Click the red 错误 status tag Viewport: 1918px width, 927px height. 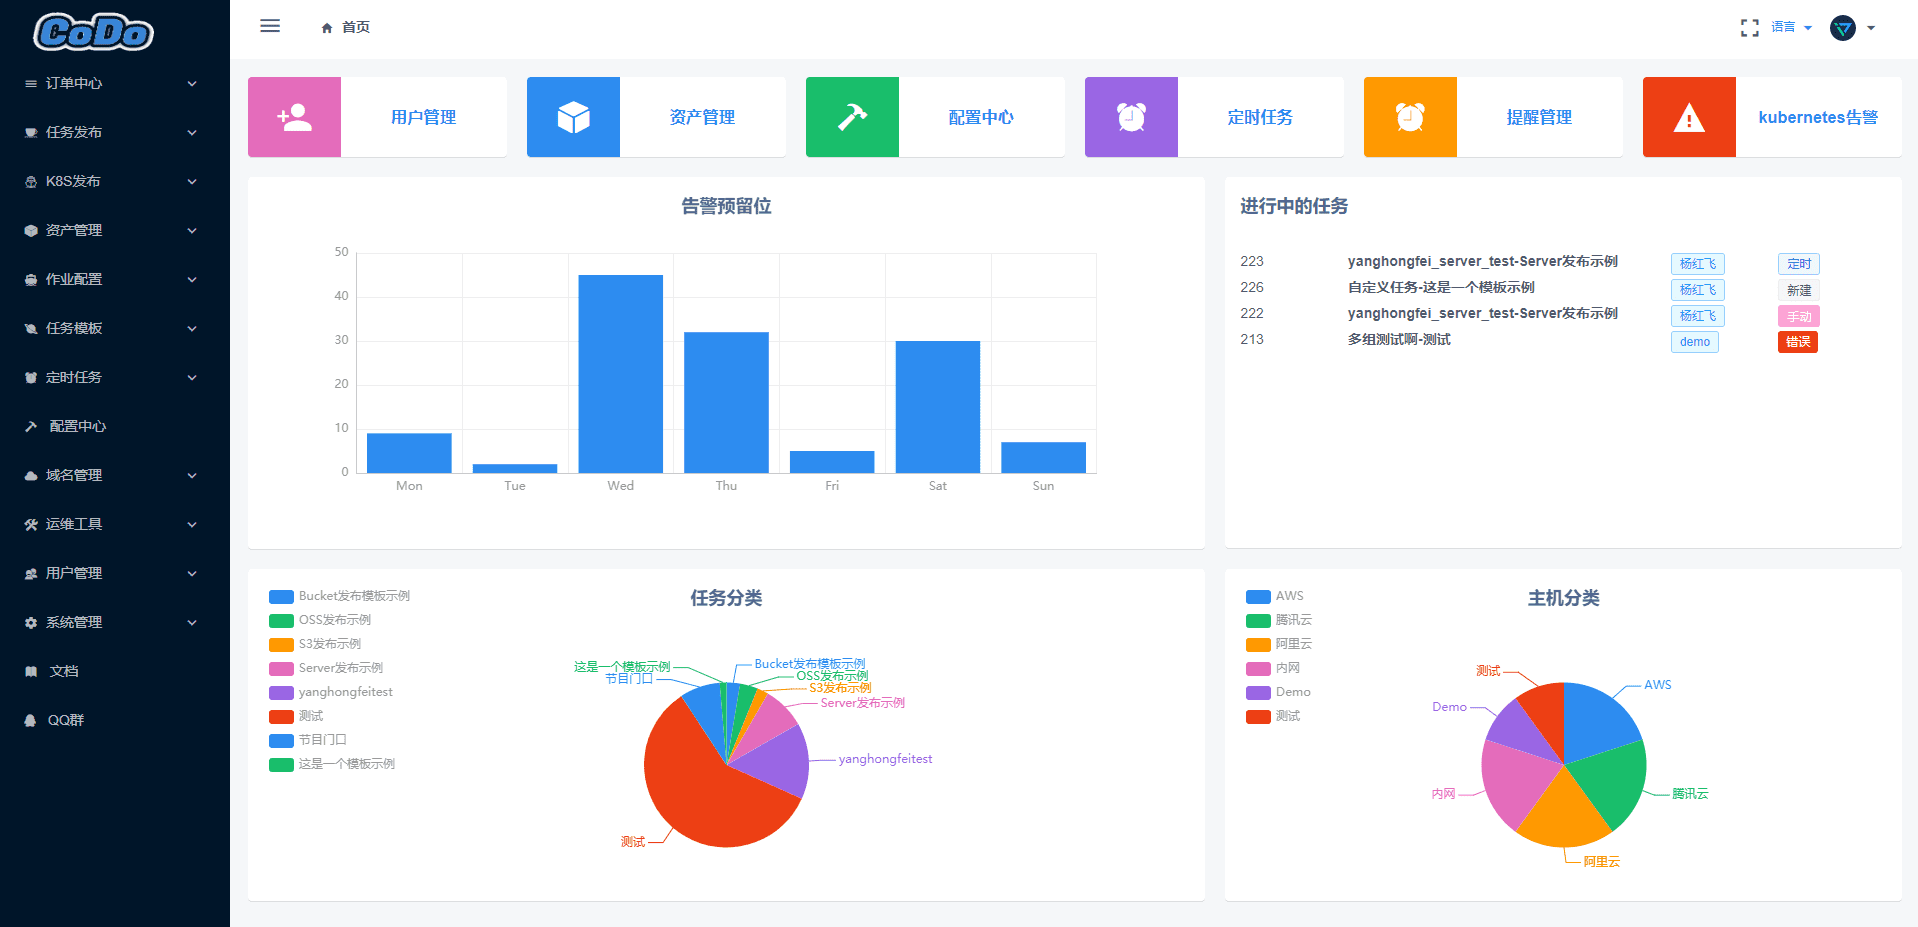(1798, 342)
